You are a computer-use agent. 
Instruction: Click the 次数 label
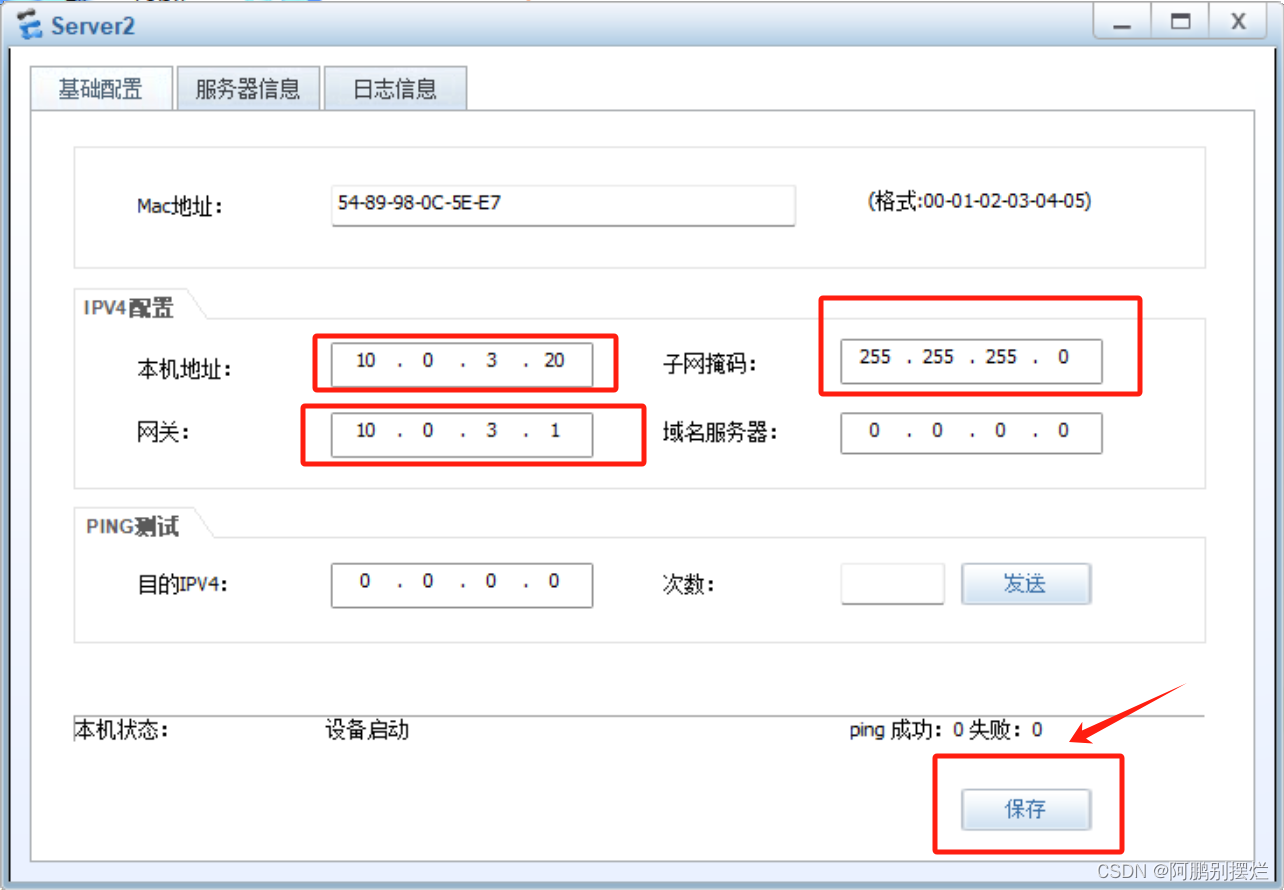pos(689,584)
